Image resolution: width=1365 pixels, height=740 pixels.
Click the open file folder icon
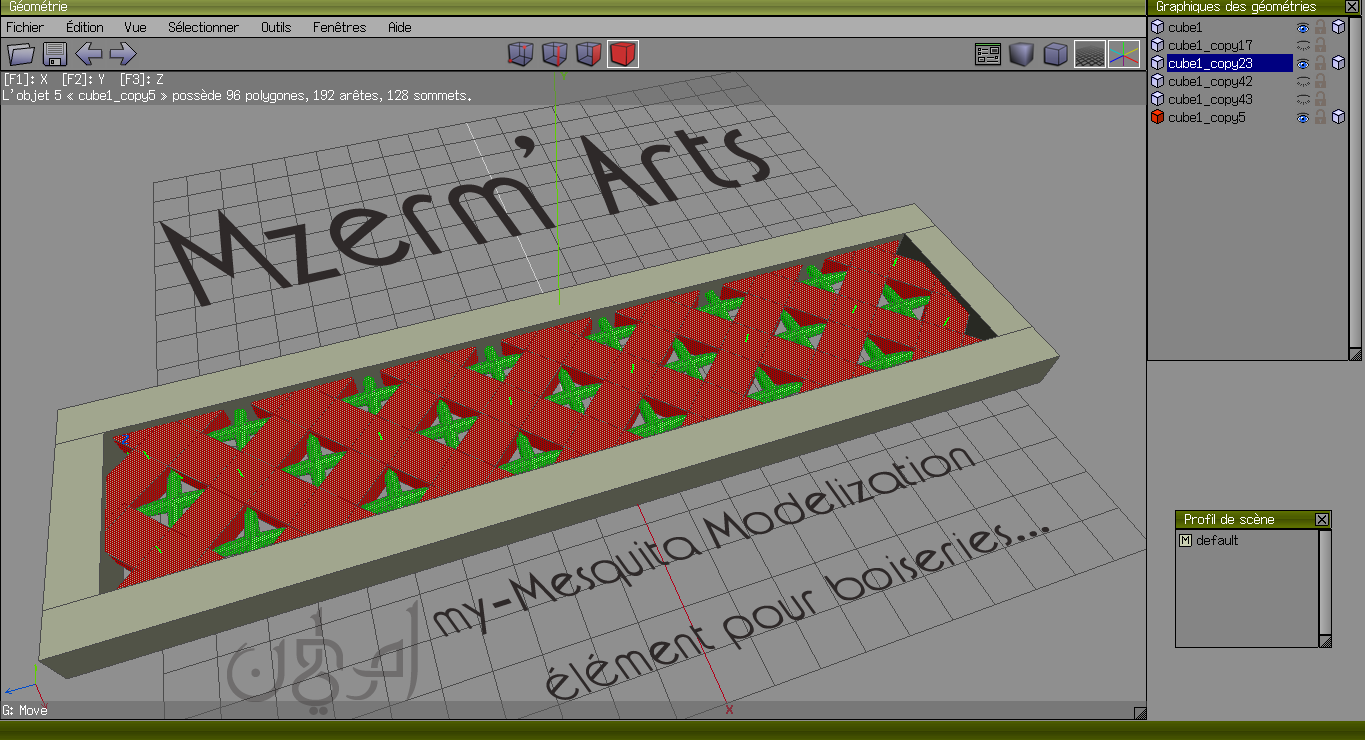point(21,54)
